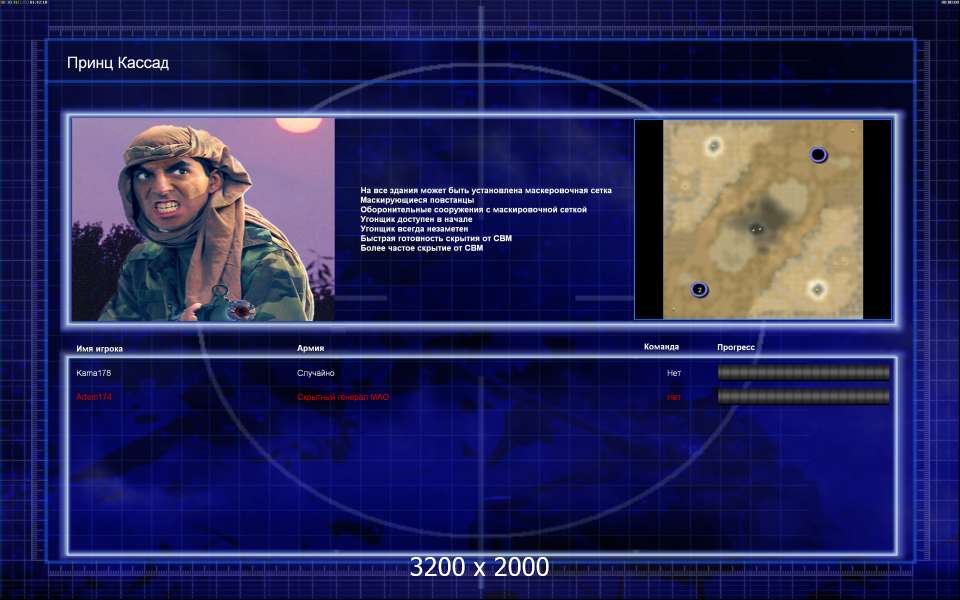Click Artem174's loading progress bar
Viewport: 960px width, 600px height.
(x=803, y=397)
